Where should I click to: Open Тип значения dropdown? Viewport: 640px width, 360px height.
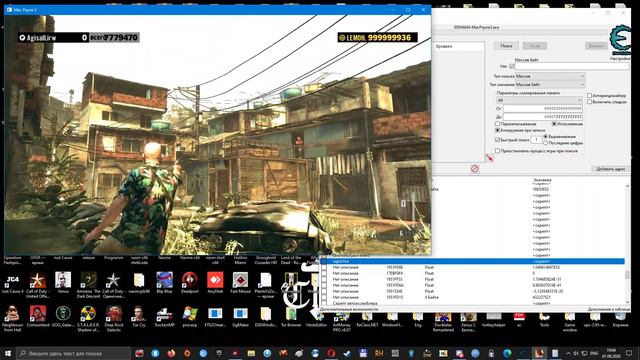point(550,84)
